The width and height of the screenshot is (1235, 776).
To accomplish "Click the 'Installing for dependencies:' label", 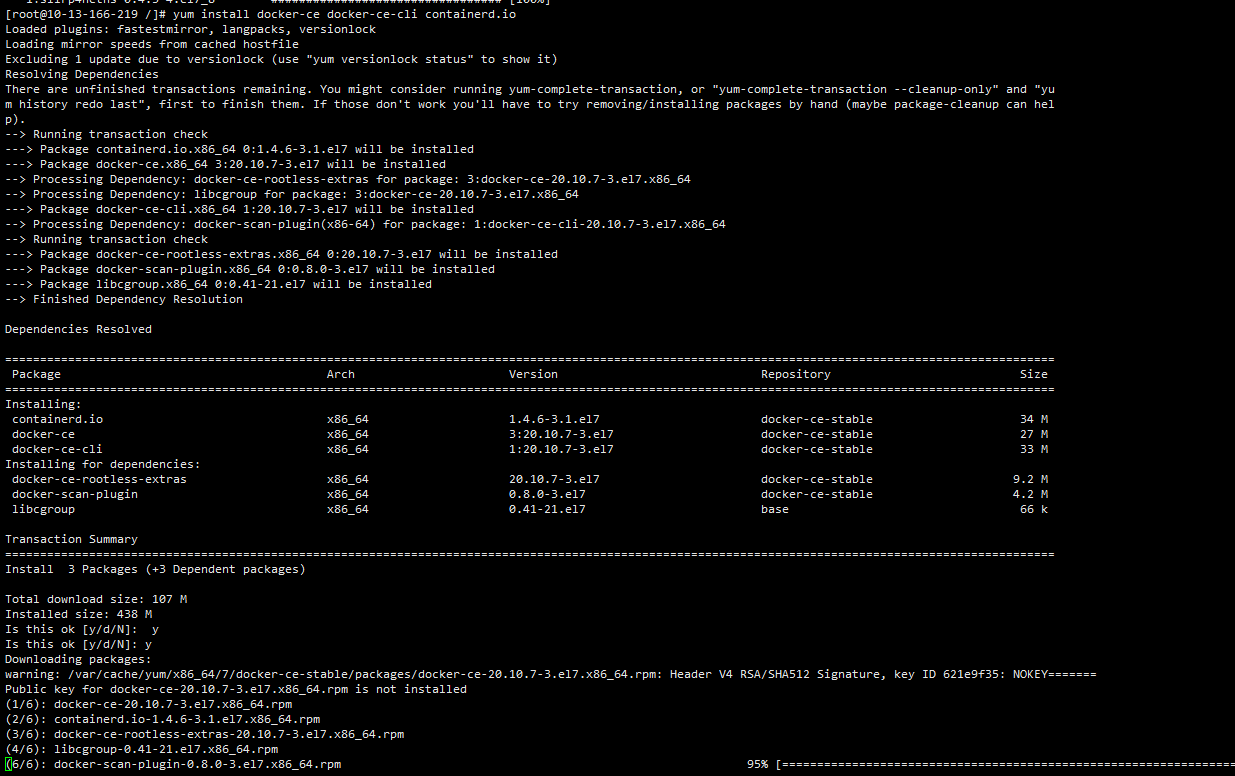I will pyautogui.click(x=103, y=464).
